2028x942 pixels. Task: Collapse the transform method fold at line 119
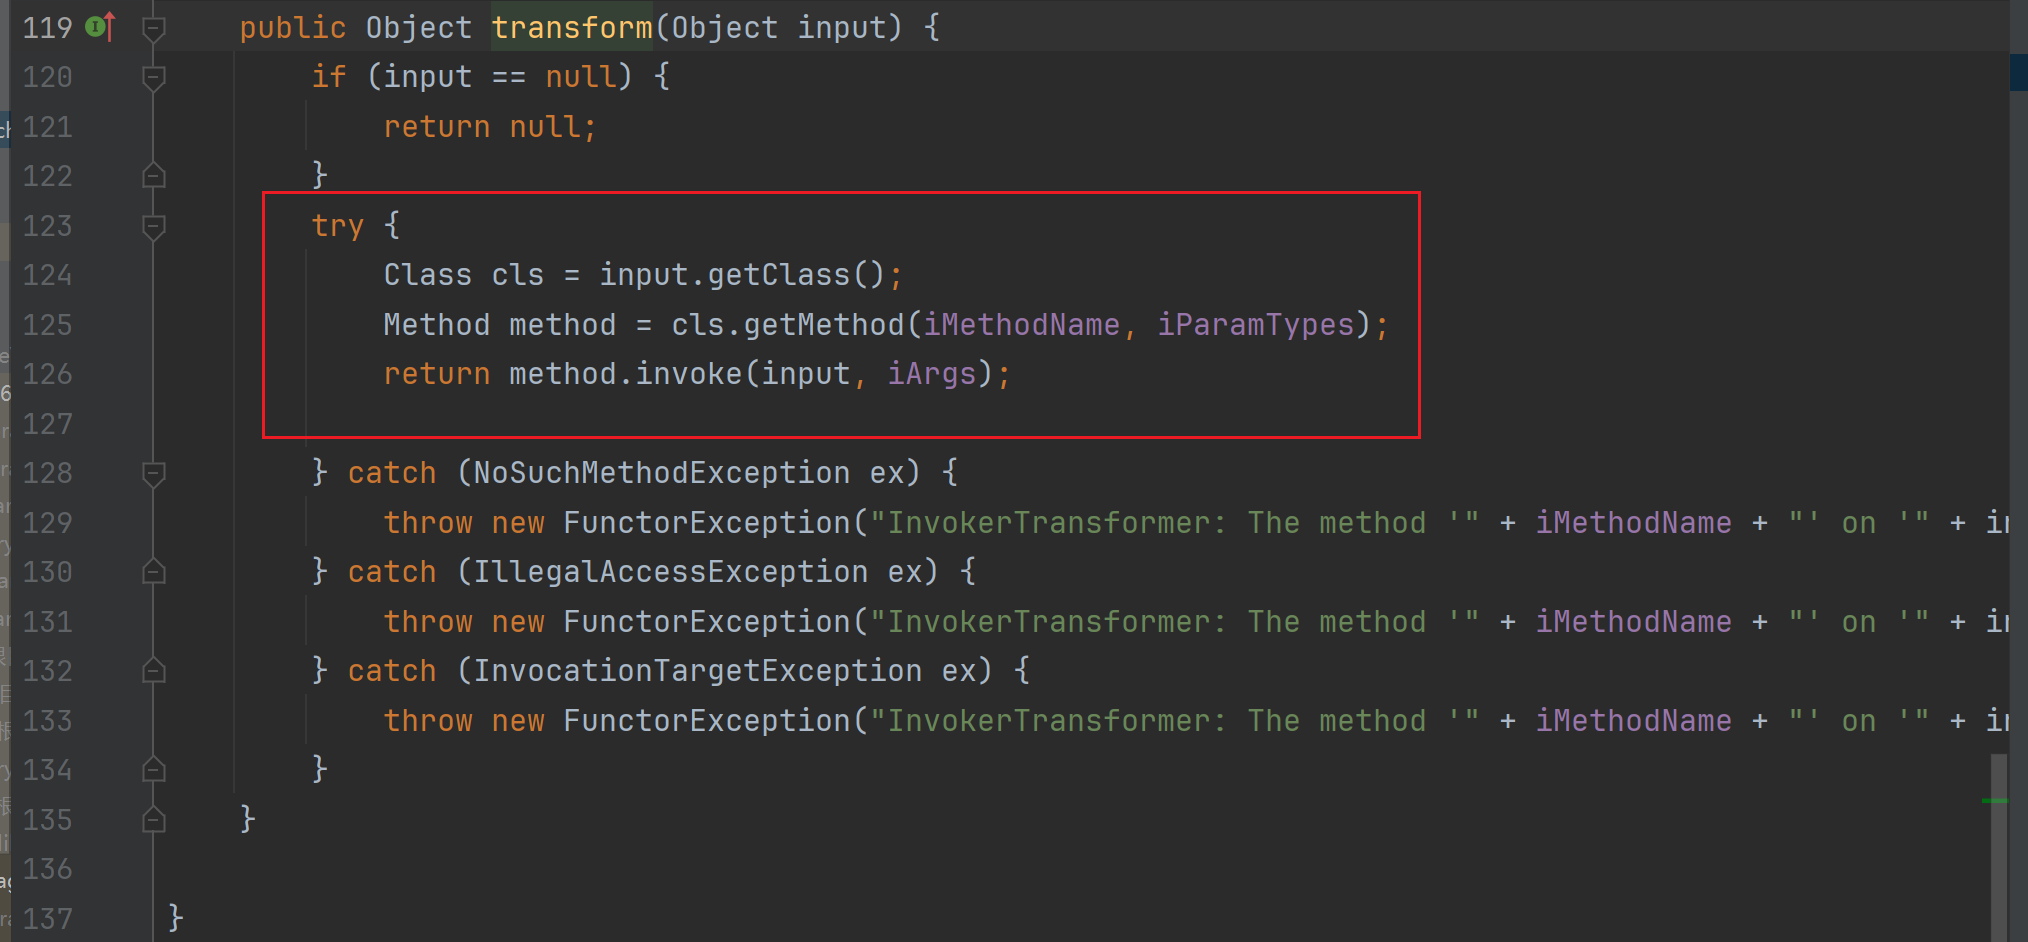click(153, 28)
